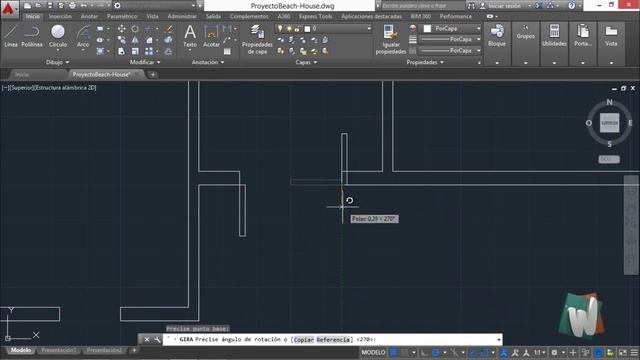Select the Línea drawing tool
The width and height of the screenshot is (640, 360).
(11, 36)
